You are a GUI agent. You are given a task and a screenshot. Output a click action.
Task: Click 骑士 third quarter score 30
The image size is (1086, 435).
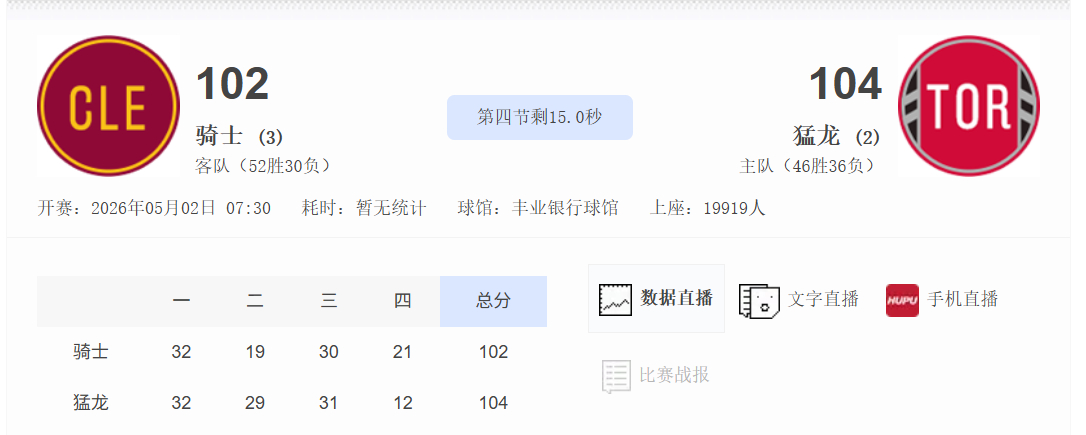328,352
